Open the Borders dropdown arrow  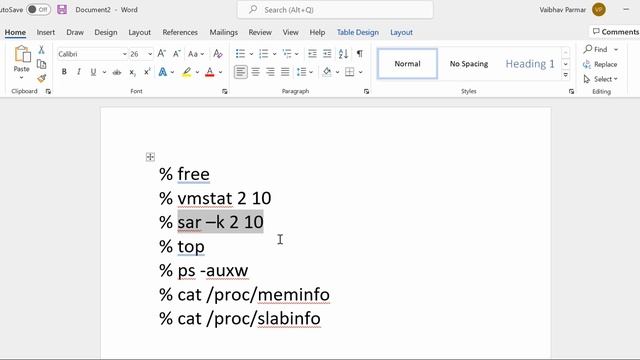(x=360, y=72)
